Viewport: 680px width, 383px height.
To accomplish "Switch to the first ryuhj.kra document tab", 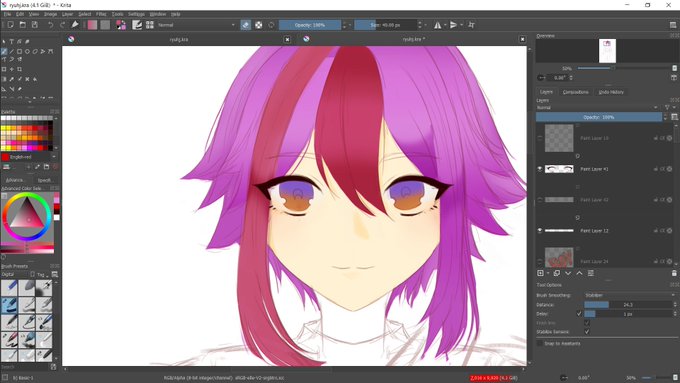I will tap(179, 39).
